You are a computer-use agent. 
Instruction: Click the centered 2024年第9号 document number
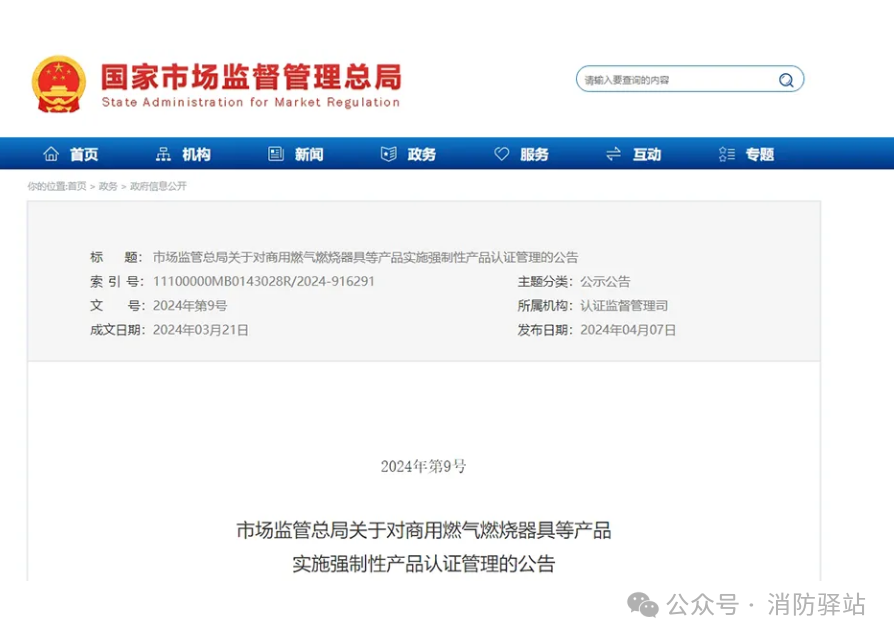pyautogui.click(x=423, y=466)
